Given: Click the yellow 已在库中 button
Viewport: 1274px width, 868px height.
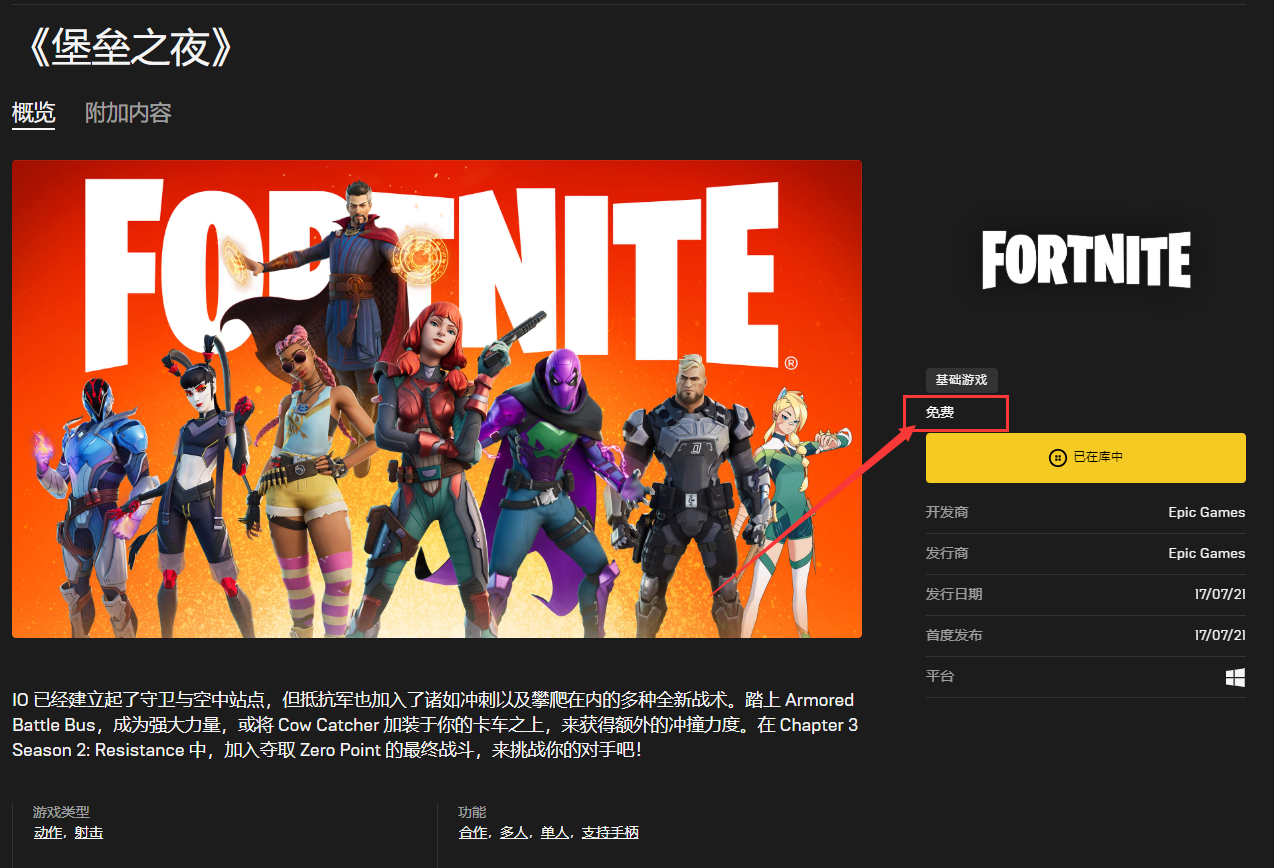Looking at the screenshot, I should tap(1085, 458).
